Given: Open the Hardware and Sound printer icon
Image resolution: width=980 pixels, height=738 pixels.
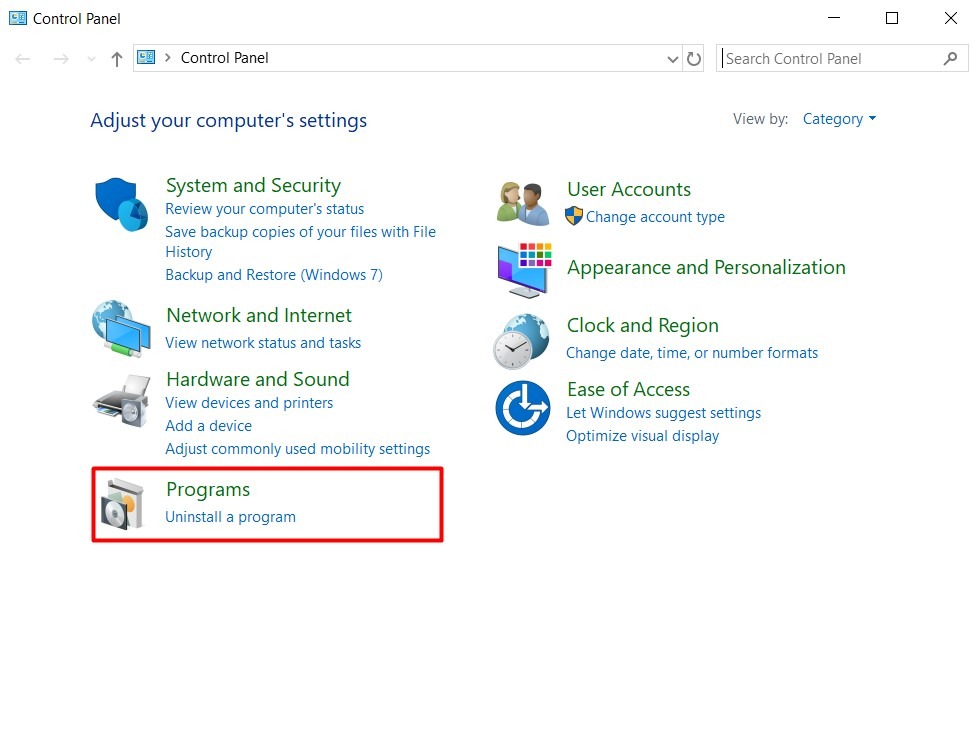Looking at the screenshot, I should click(122, 401).
